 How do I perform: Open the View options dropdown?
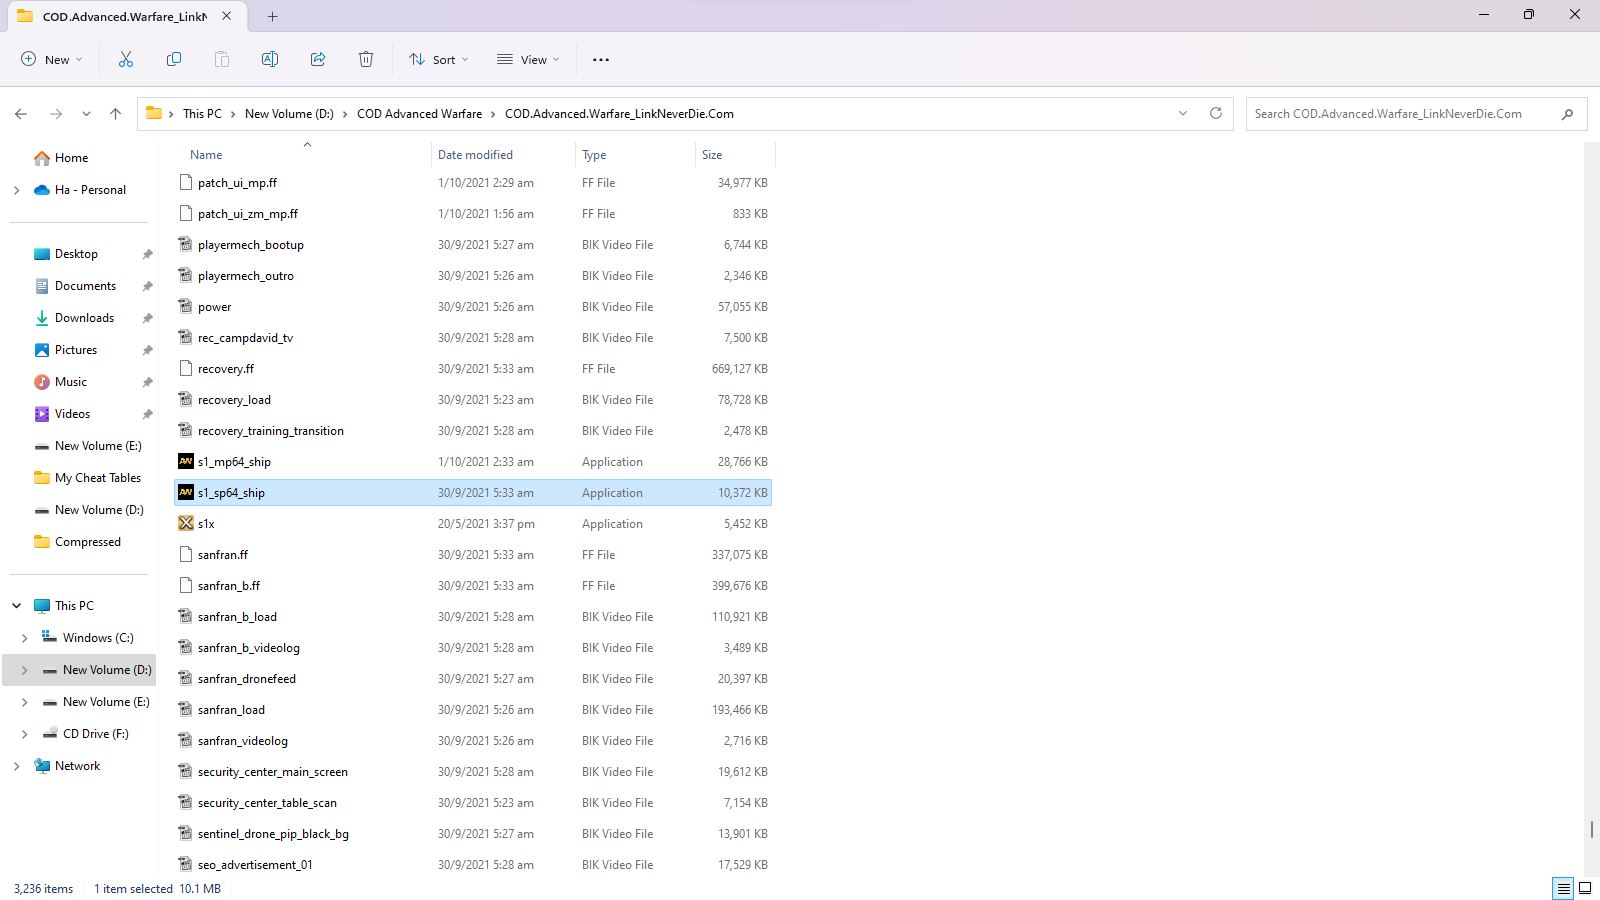[x=528, y=59]
